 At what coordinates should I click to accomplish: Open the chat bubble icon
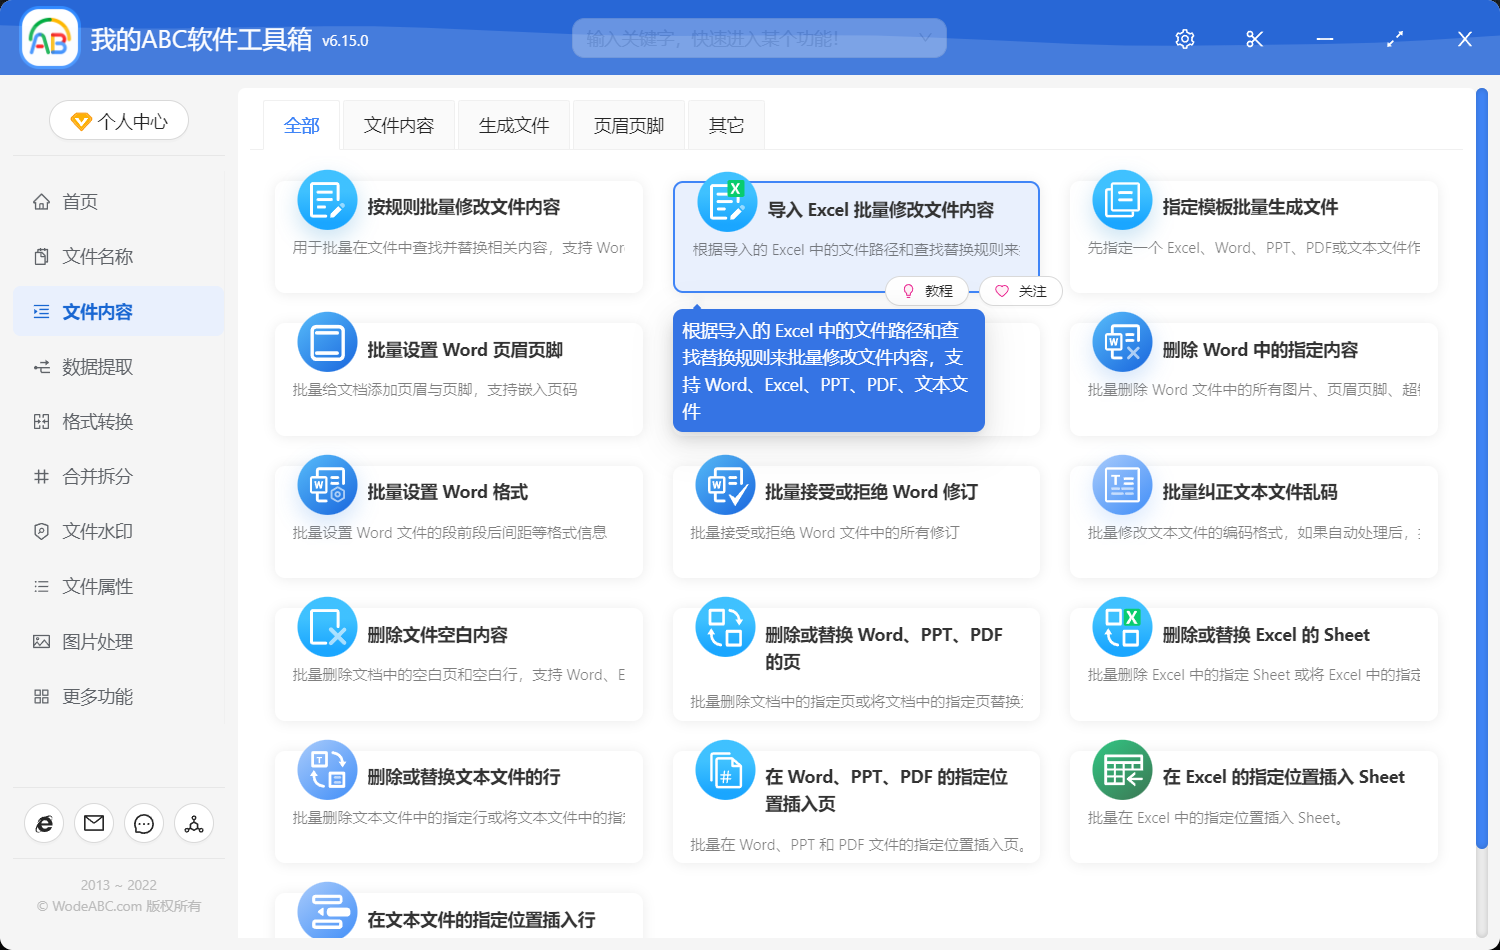pos(144,823)
